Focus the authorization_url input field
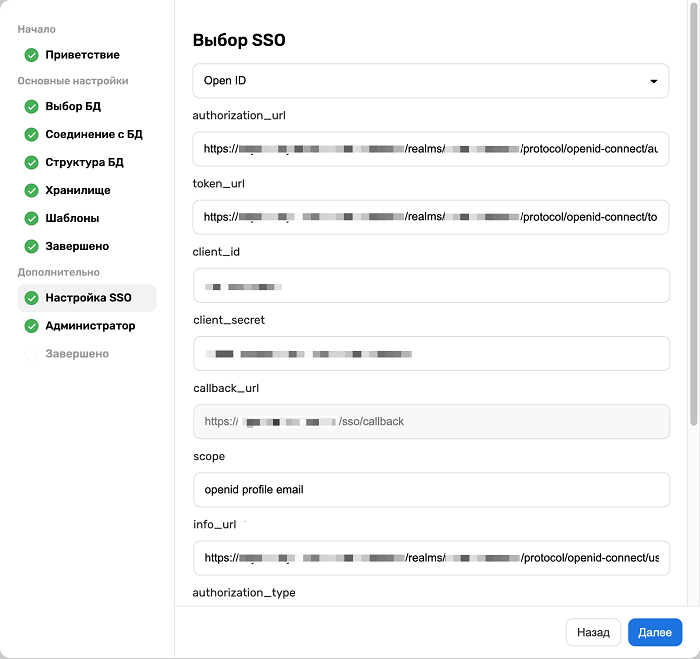This screenshot has width=700, height=659. pos(430,149)
